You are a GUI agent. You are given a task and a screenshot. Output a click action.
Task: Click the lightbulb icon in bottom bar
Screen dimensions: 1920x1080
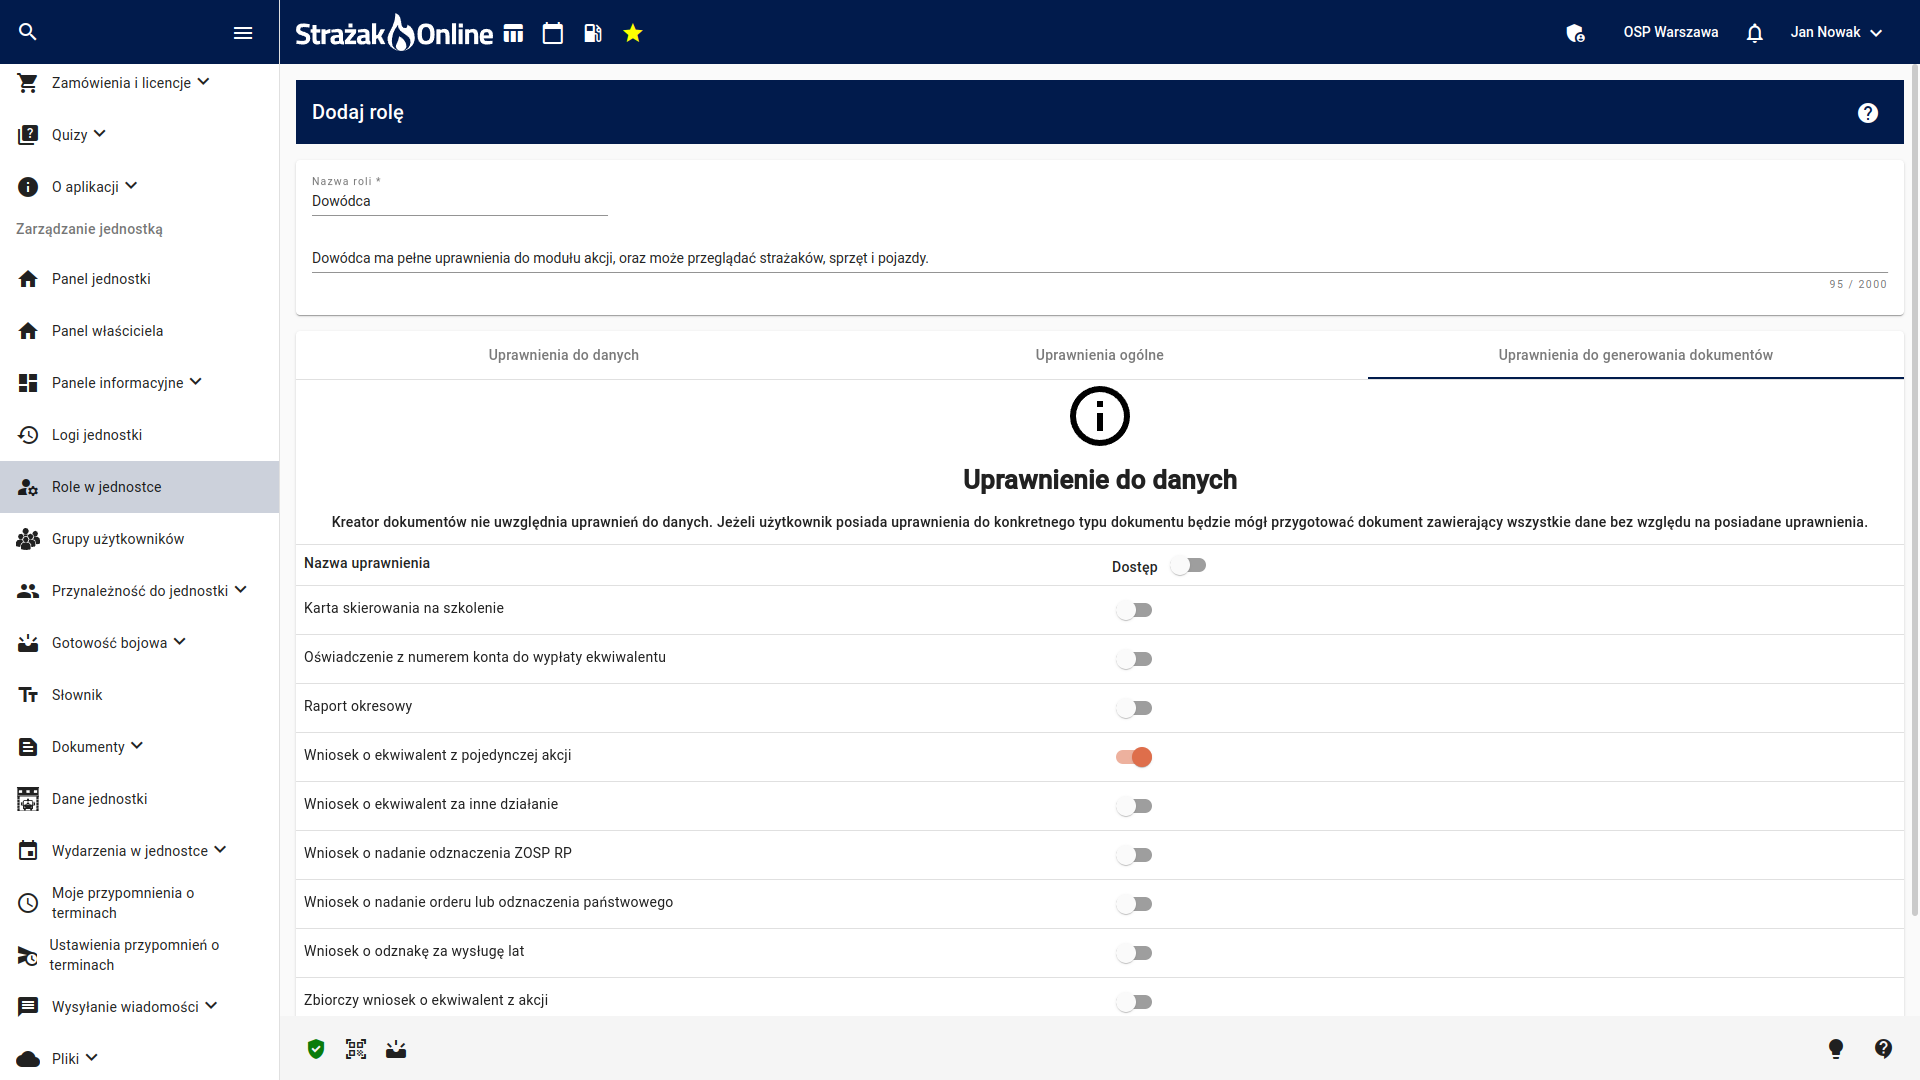click(1836, 1048)
